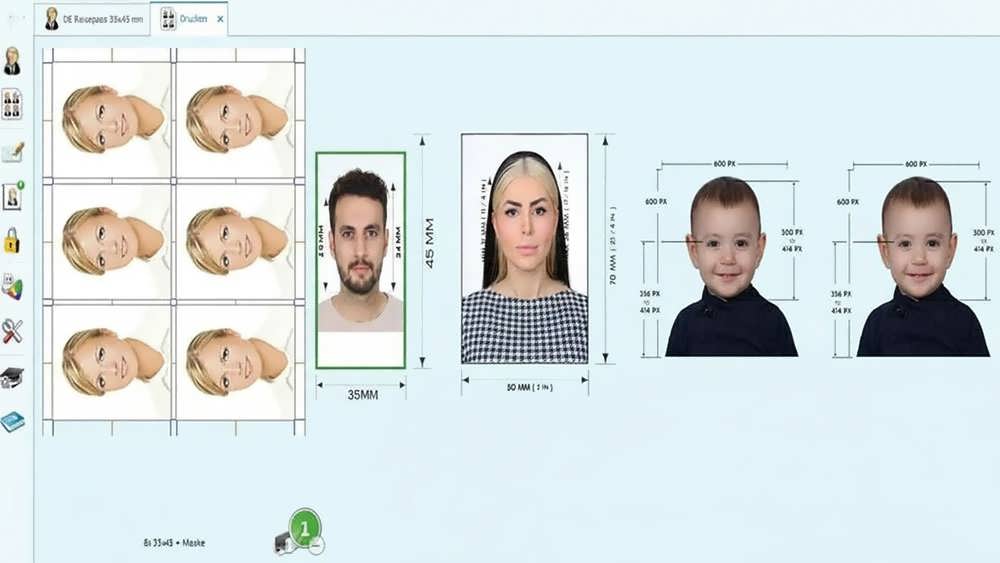Click the graduation cap tutorial icon
The image size is (1000, 563).
pyautogui.click(x=12, y=377)
